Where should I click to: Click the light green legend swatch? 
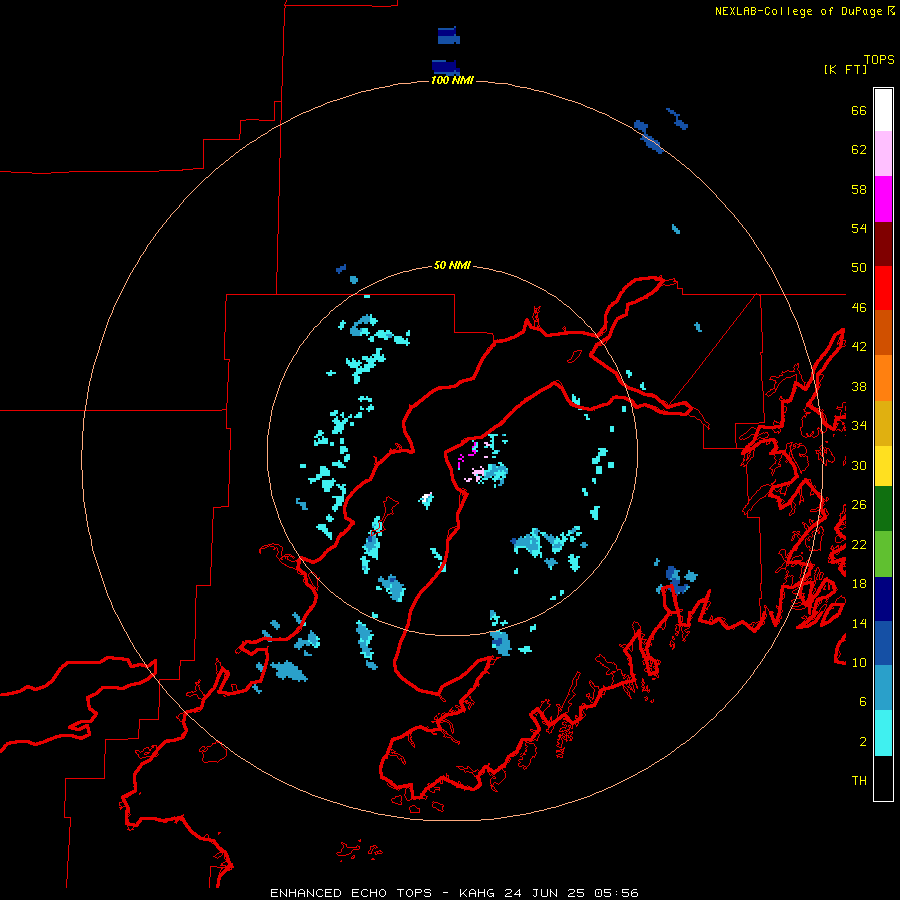coord(883,554)
